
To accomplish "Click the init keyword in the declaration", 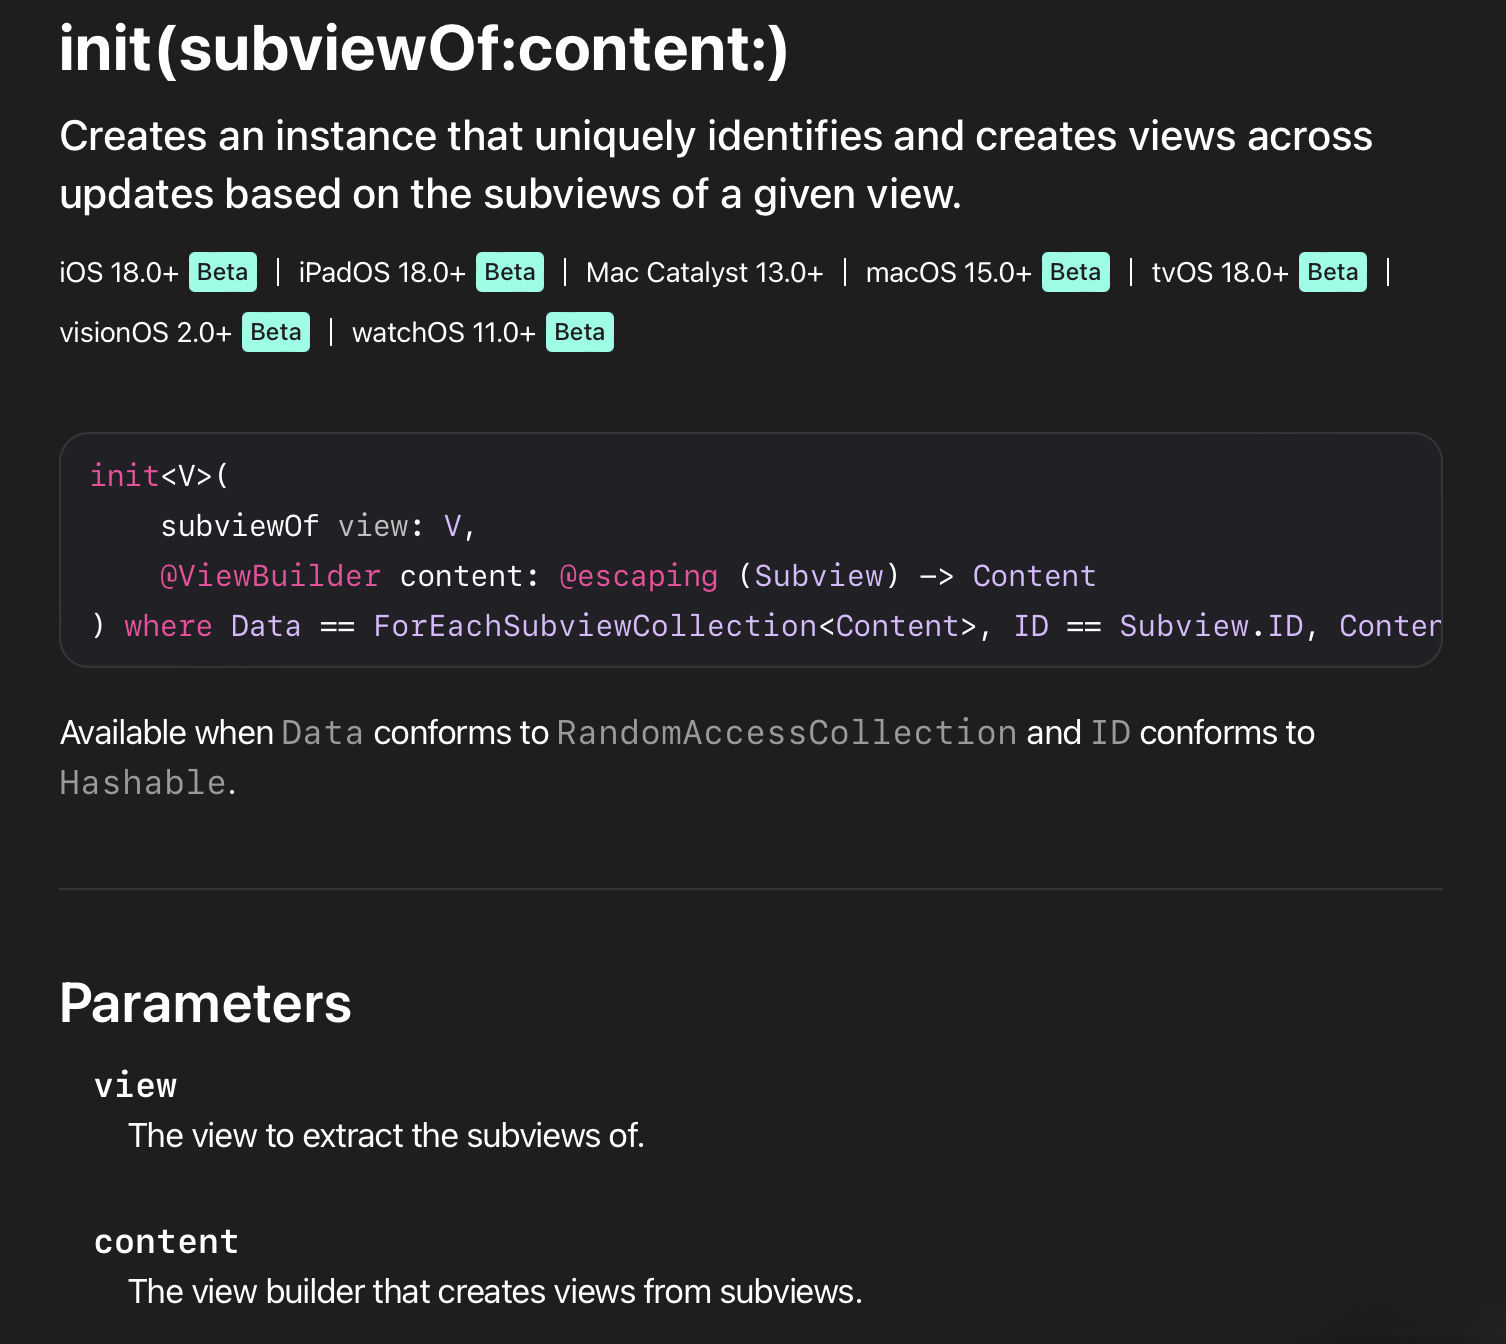I will (x=125, y=476).
